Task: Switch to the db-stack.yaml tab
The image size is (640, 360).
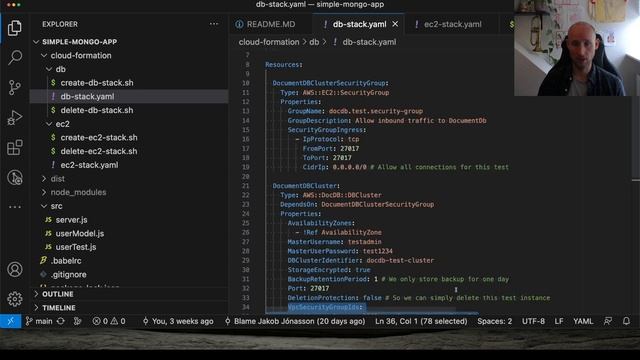Action: 359,24
